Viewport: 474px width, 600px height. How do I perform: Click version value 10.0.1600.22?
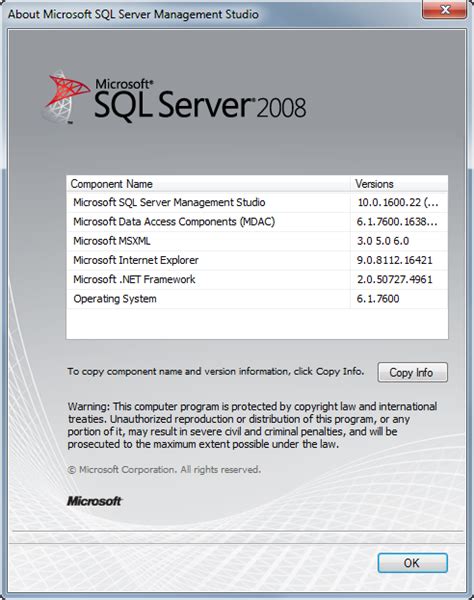point(398,202)
